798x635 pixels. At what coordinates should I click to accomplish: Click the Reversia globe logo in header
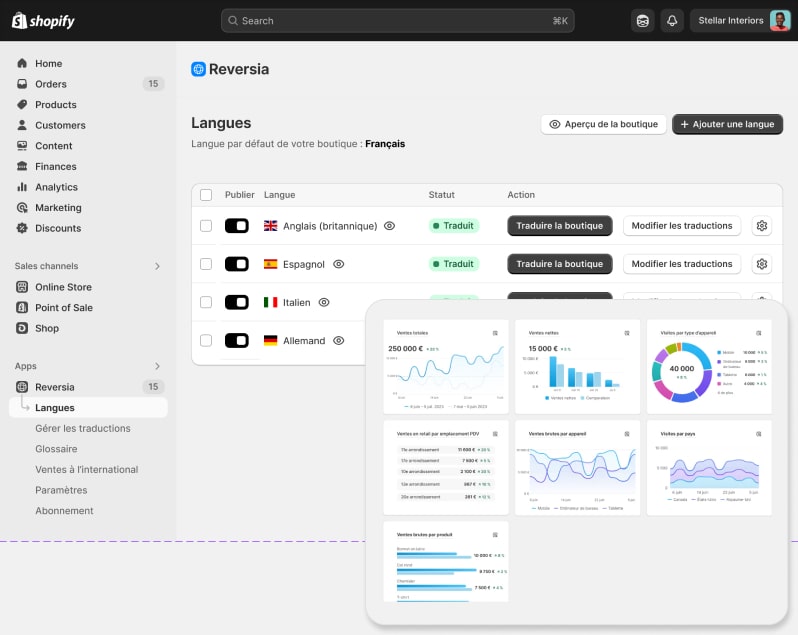click(x=199, y=69)
